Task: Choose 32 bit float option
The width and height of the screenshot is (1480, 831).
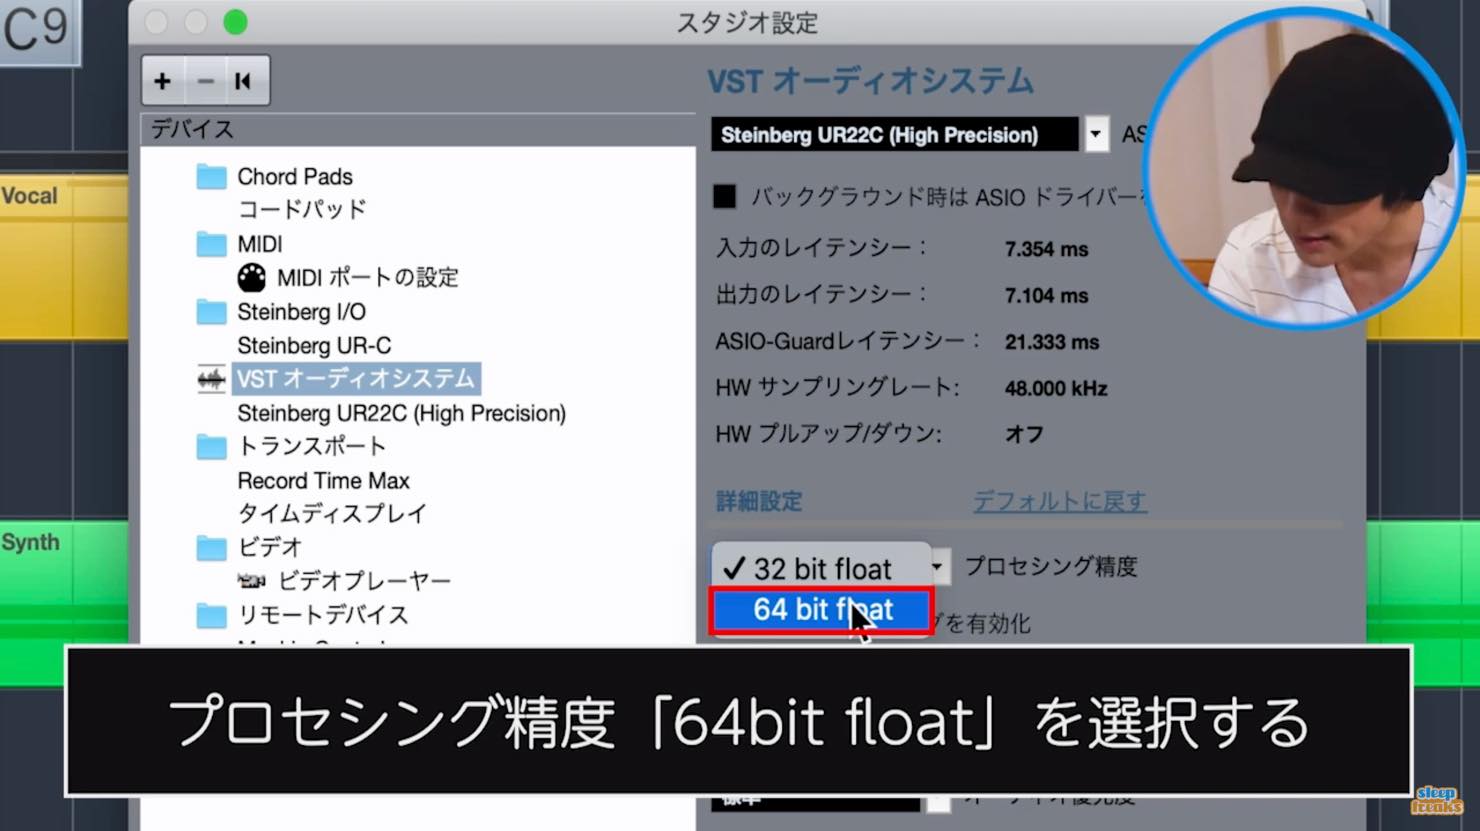Action: (821, 568)
